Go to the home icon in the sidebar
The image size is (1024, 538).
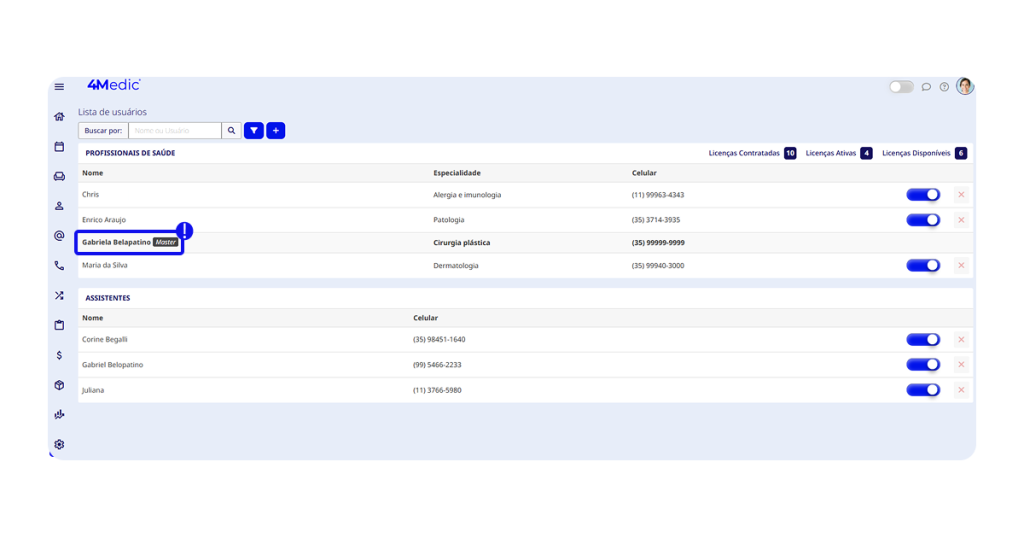[x=59, y=117]
